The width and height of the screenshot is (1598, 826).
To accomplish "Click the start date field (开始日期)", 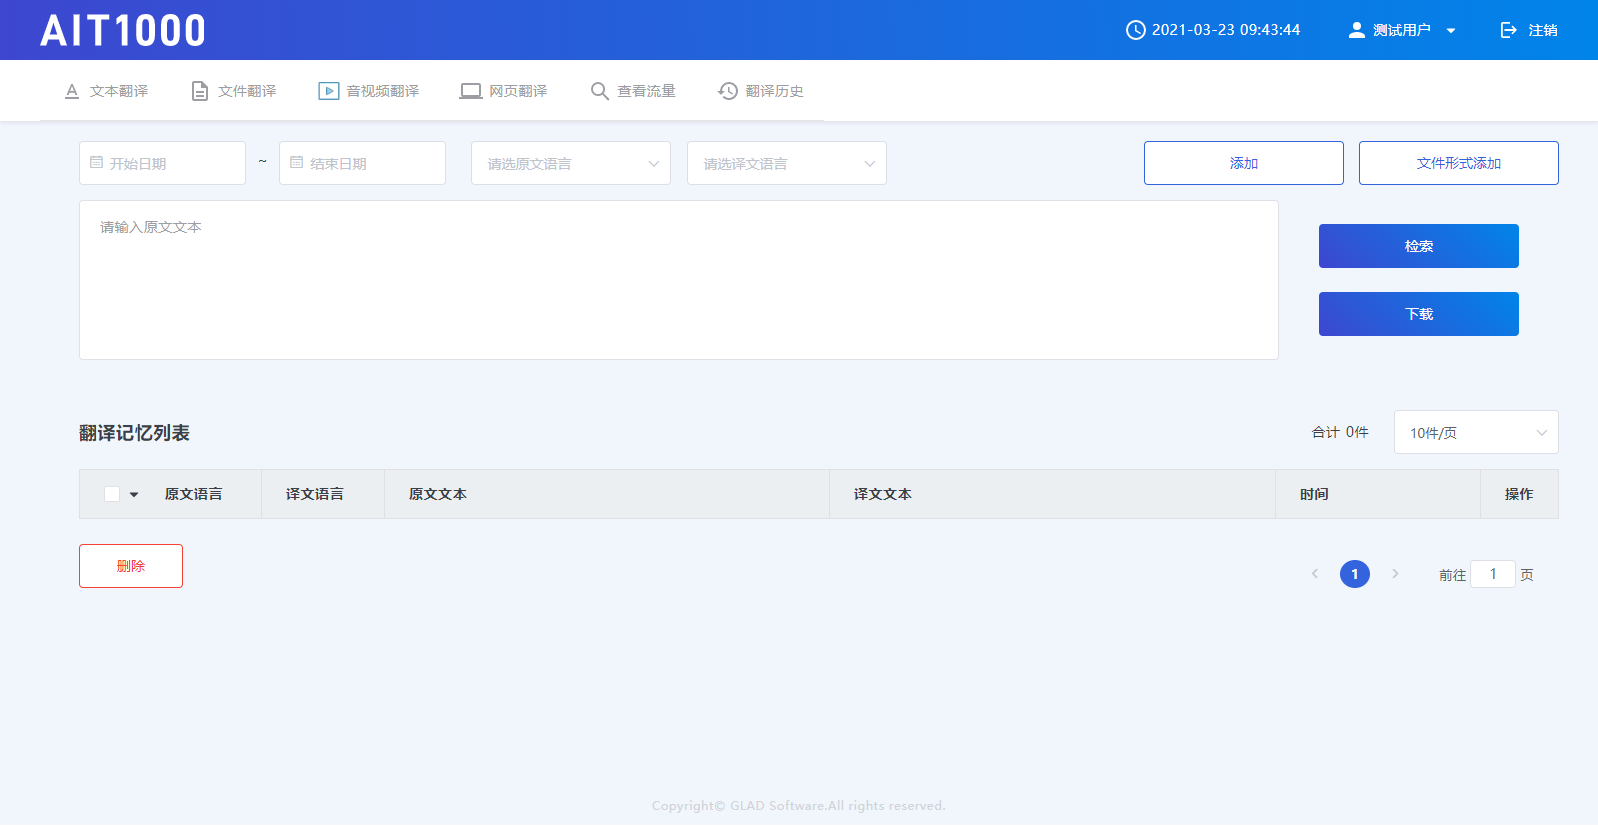I will click(x=162, y=163).
